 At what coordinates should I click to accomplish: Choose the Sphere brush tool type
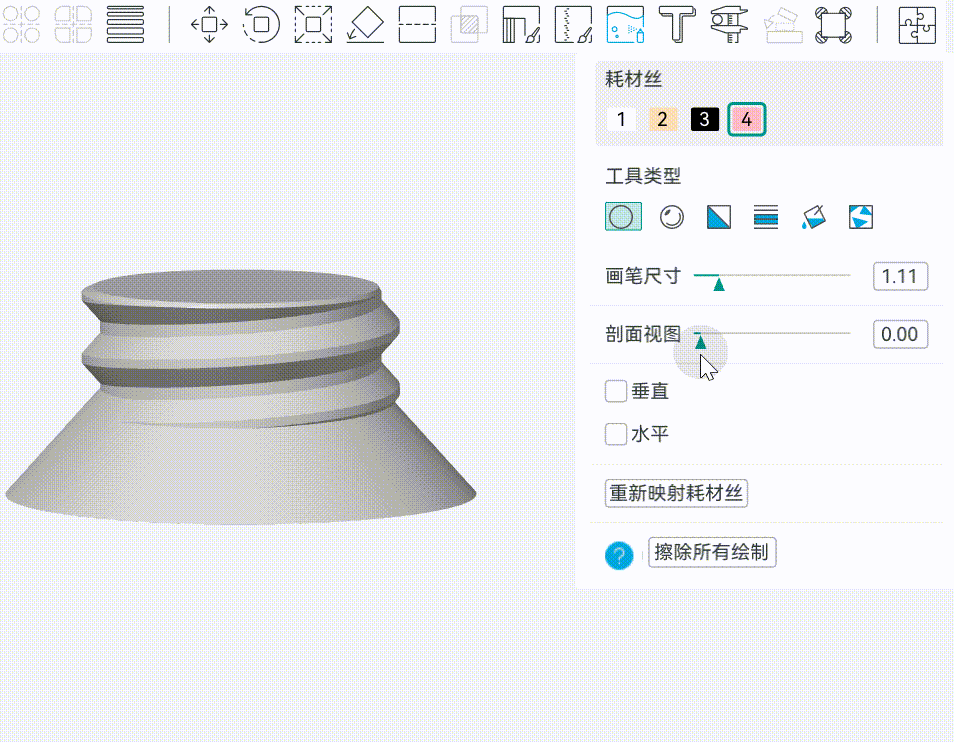(672, 217)
